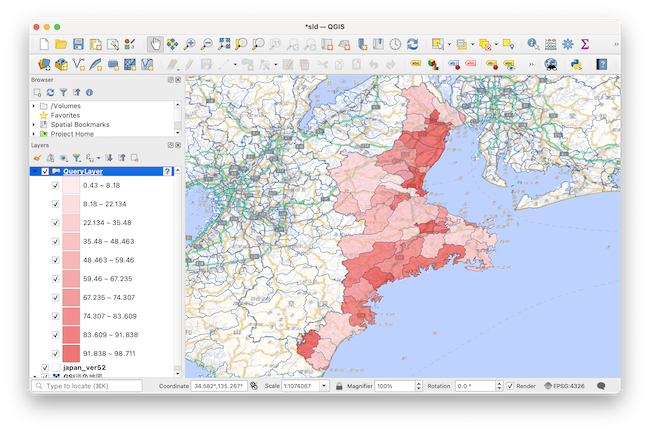This screenshot has height=432, width=650.
Task: Expand the Project Home tree item
Action: tap(34, 134)
